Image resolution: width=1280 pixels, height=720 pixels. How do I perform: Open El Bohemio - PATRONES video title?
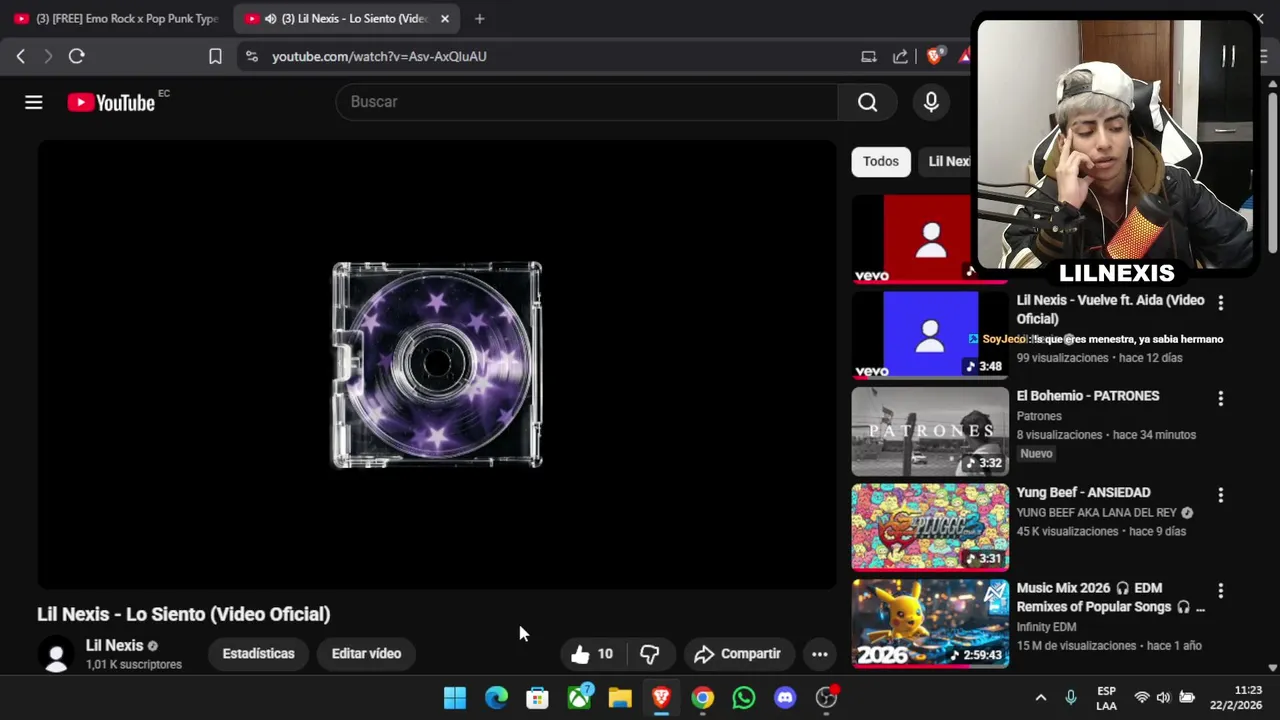coord(1088,396)
